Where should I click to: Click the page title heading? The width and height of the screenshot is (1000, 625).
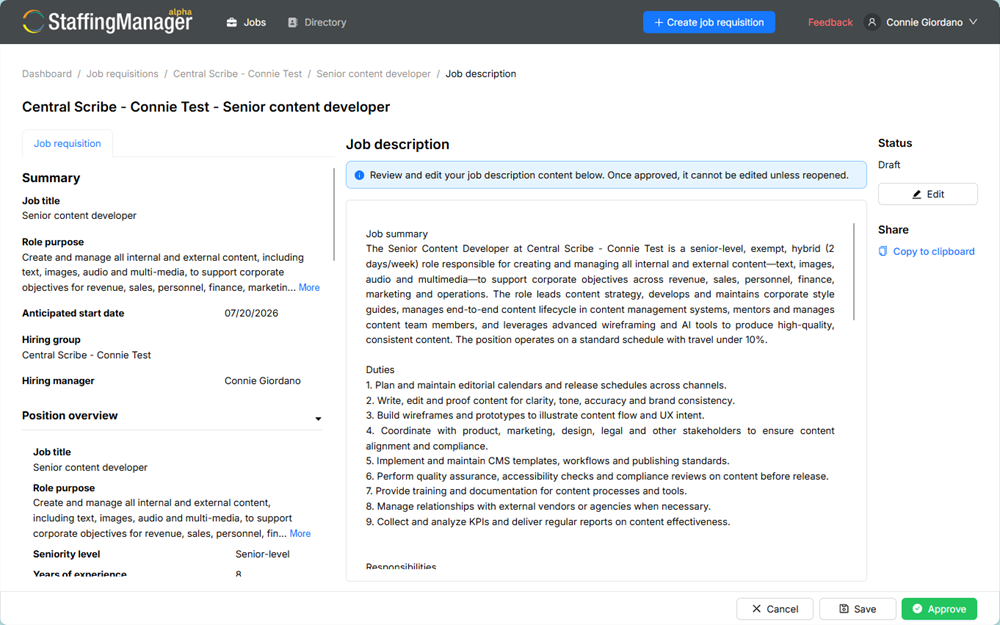[x=206, y=107]
